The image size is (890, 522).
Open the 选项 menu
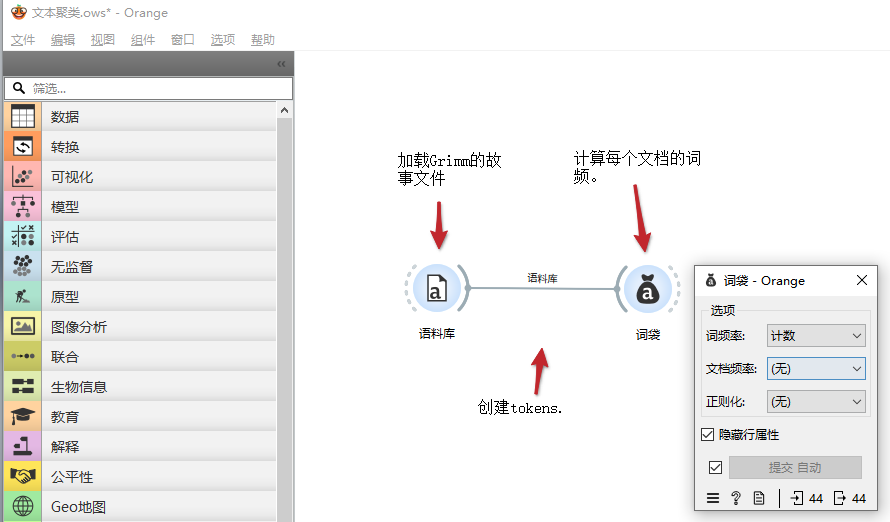[x=222, y=40]
